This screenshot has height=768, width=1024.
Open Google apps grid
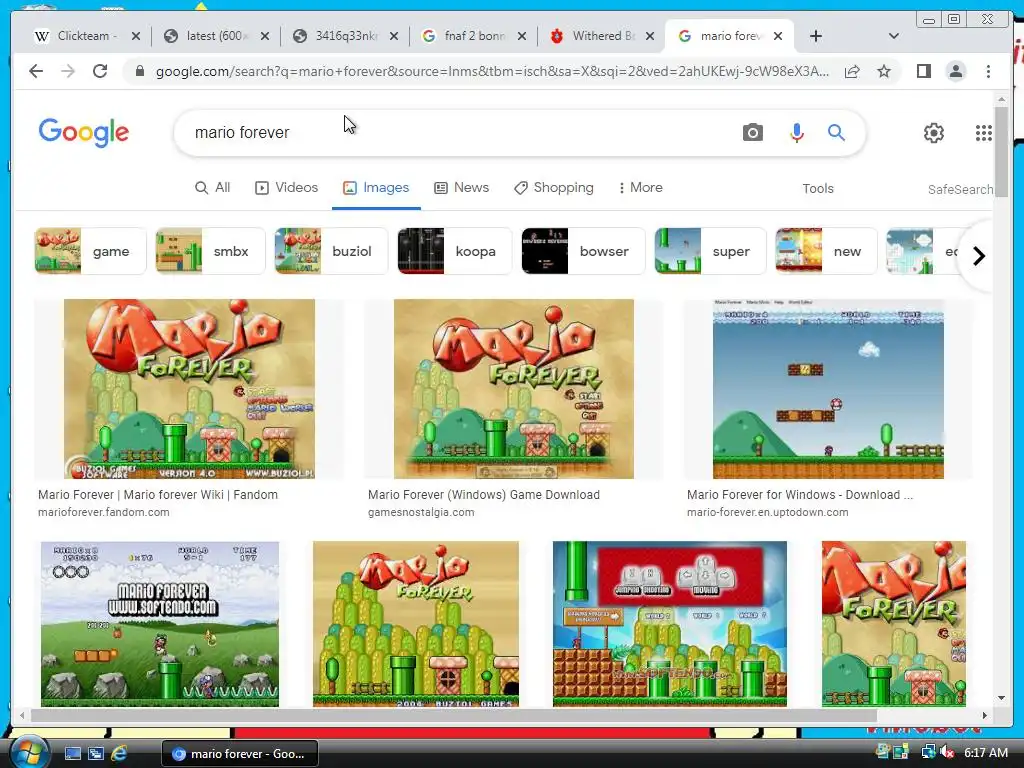[x=984, y=133]
